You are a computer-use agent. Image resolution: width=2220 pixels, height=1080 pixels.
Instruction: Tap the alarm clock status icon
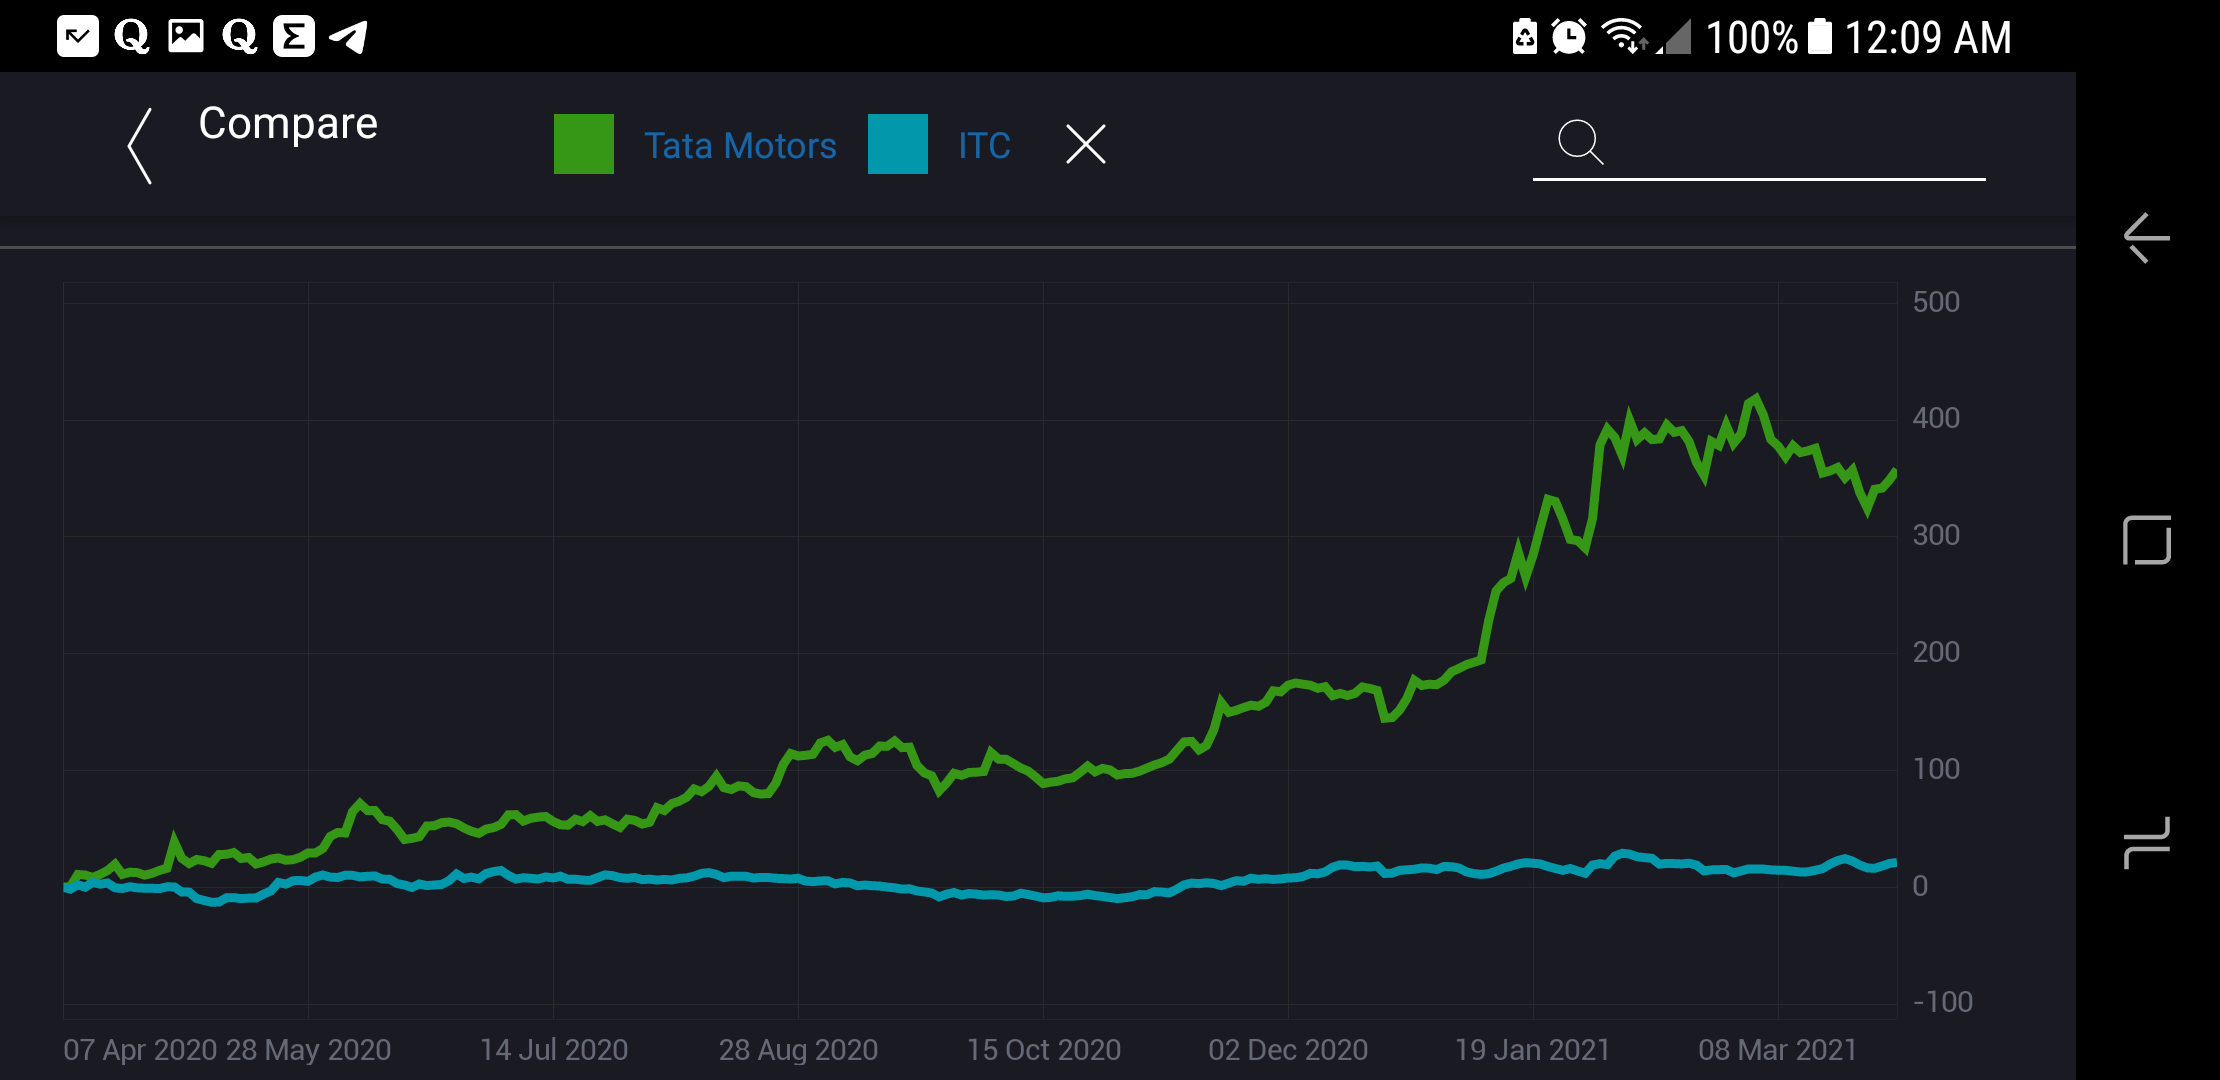[1568, 37]
